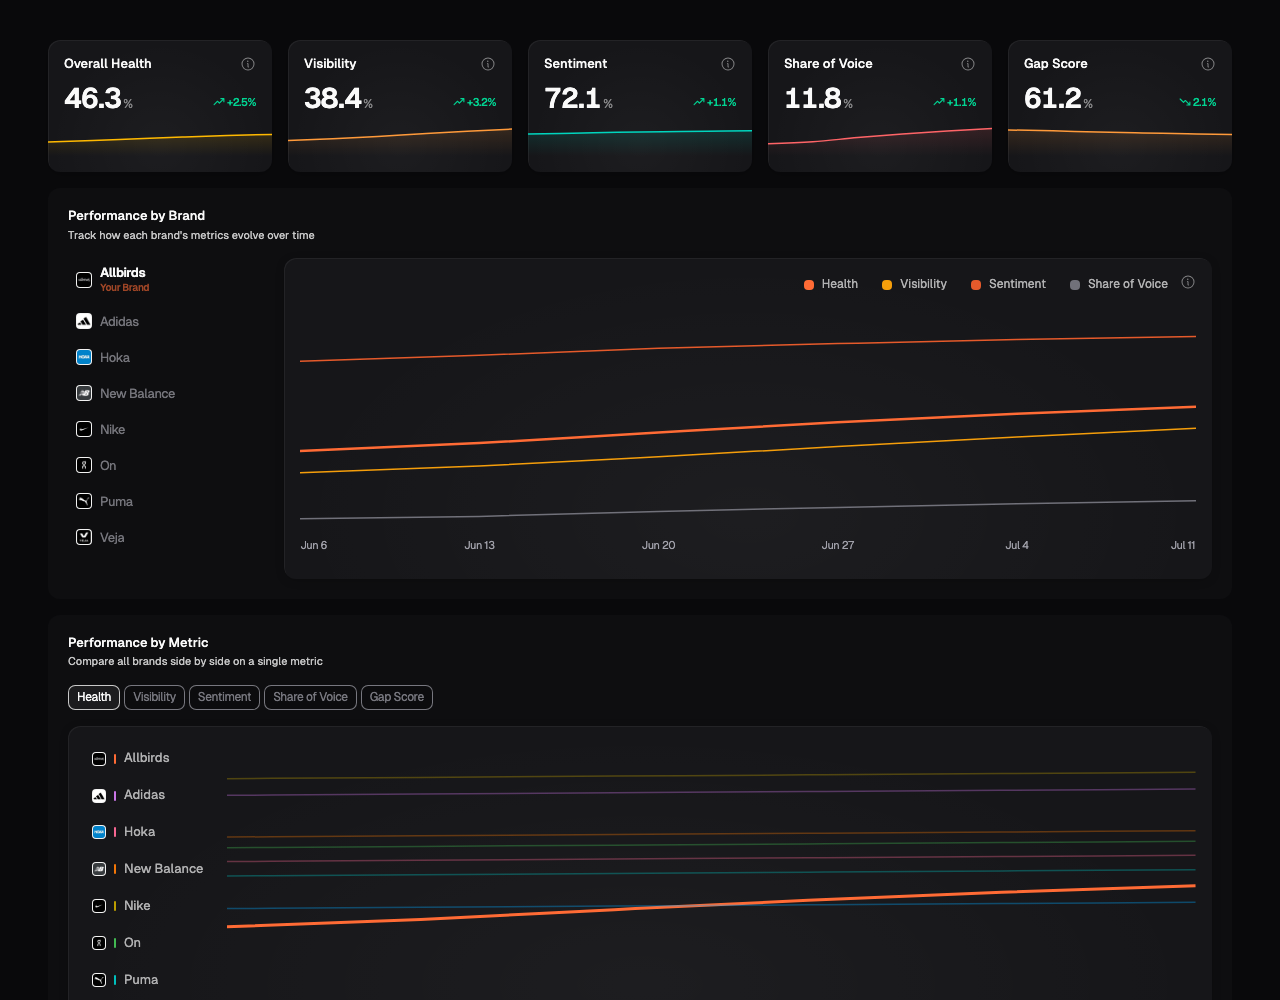Click Puma teal color bar in legend
This screenshot has height=1000, width=1280.
pos(115,980)
